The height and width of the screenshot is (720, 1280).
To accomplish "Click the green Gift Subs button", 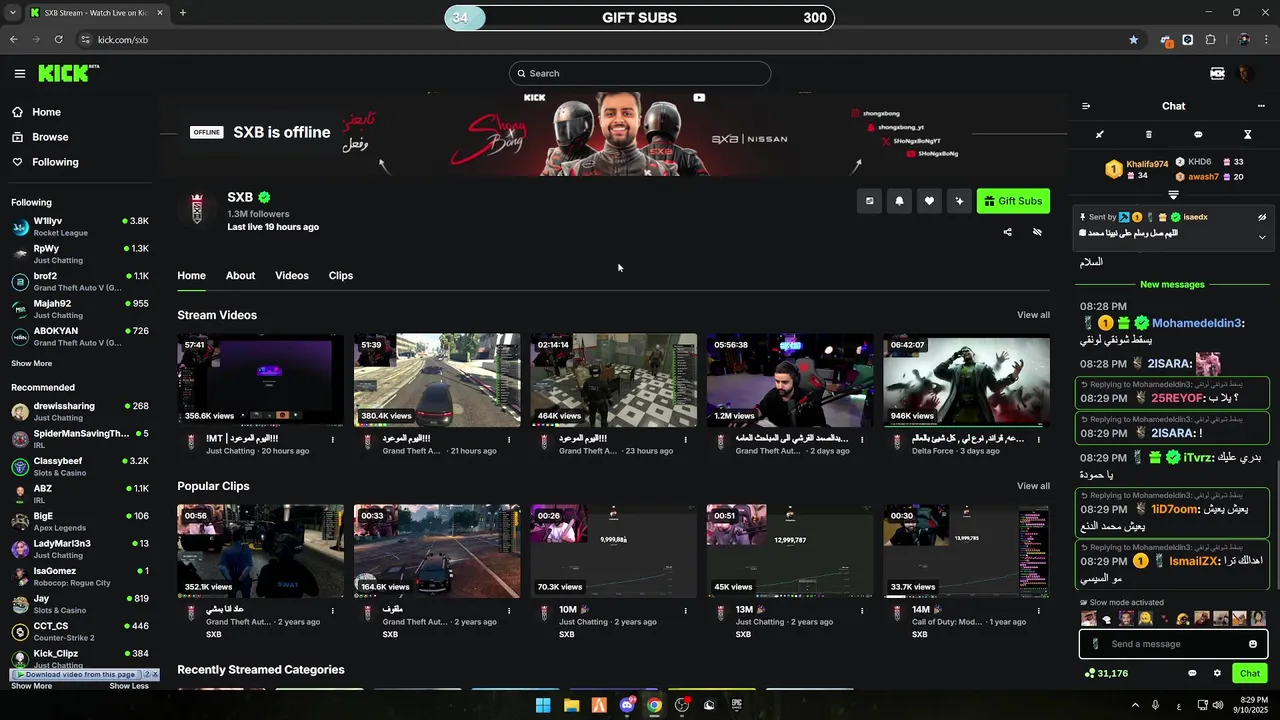I will (x=1014, y=201).
